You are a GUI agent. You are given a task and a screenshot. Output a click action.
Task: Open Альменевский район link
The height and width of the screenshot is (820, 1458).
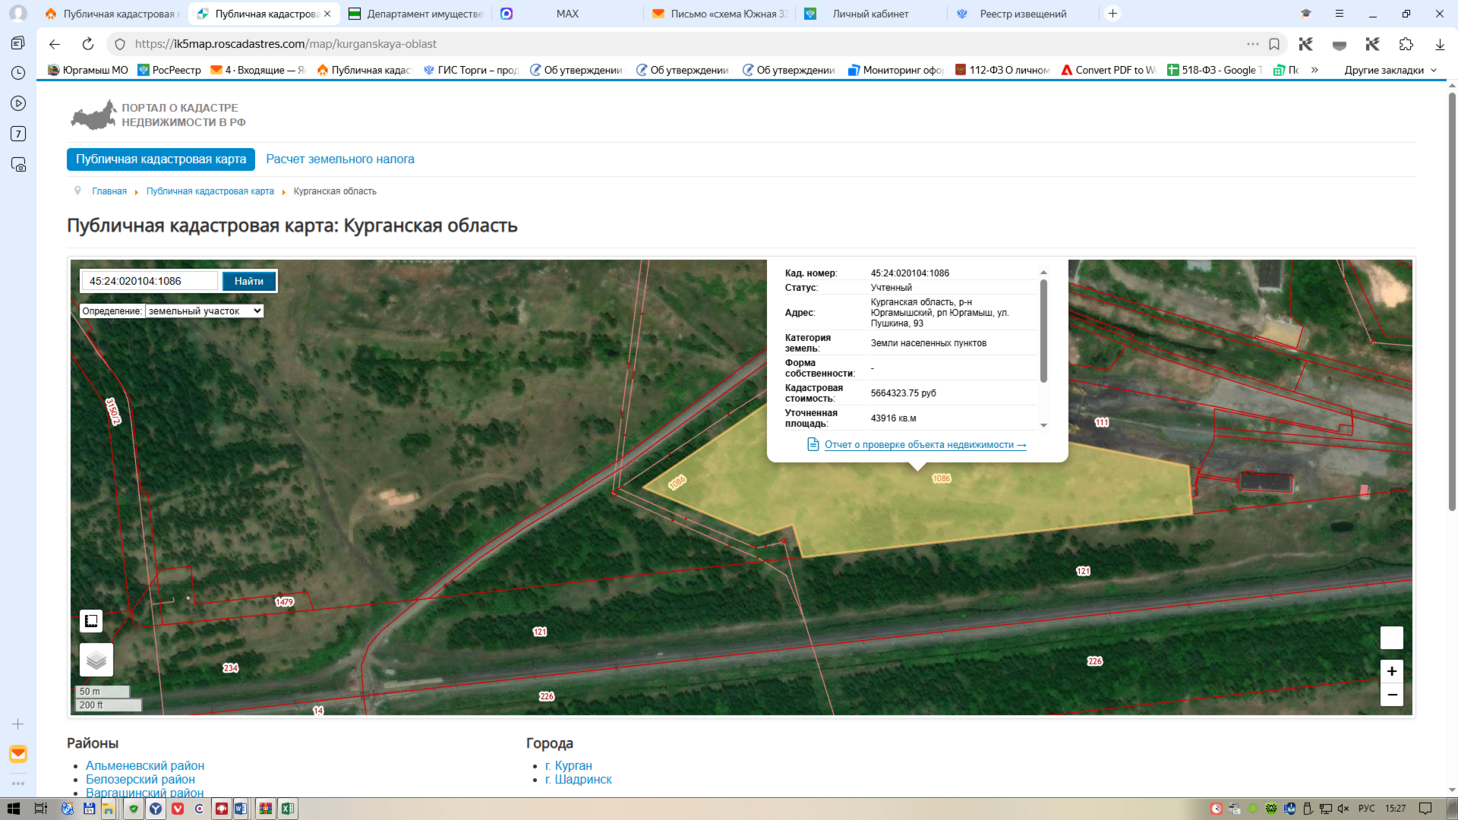[145, 766]
